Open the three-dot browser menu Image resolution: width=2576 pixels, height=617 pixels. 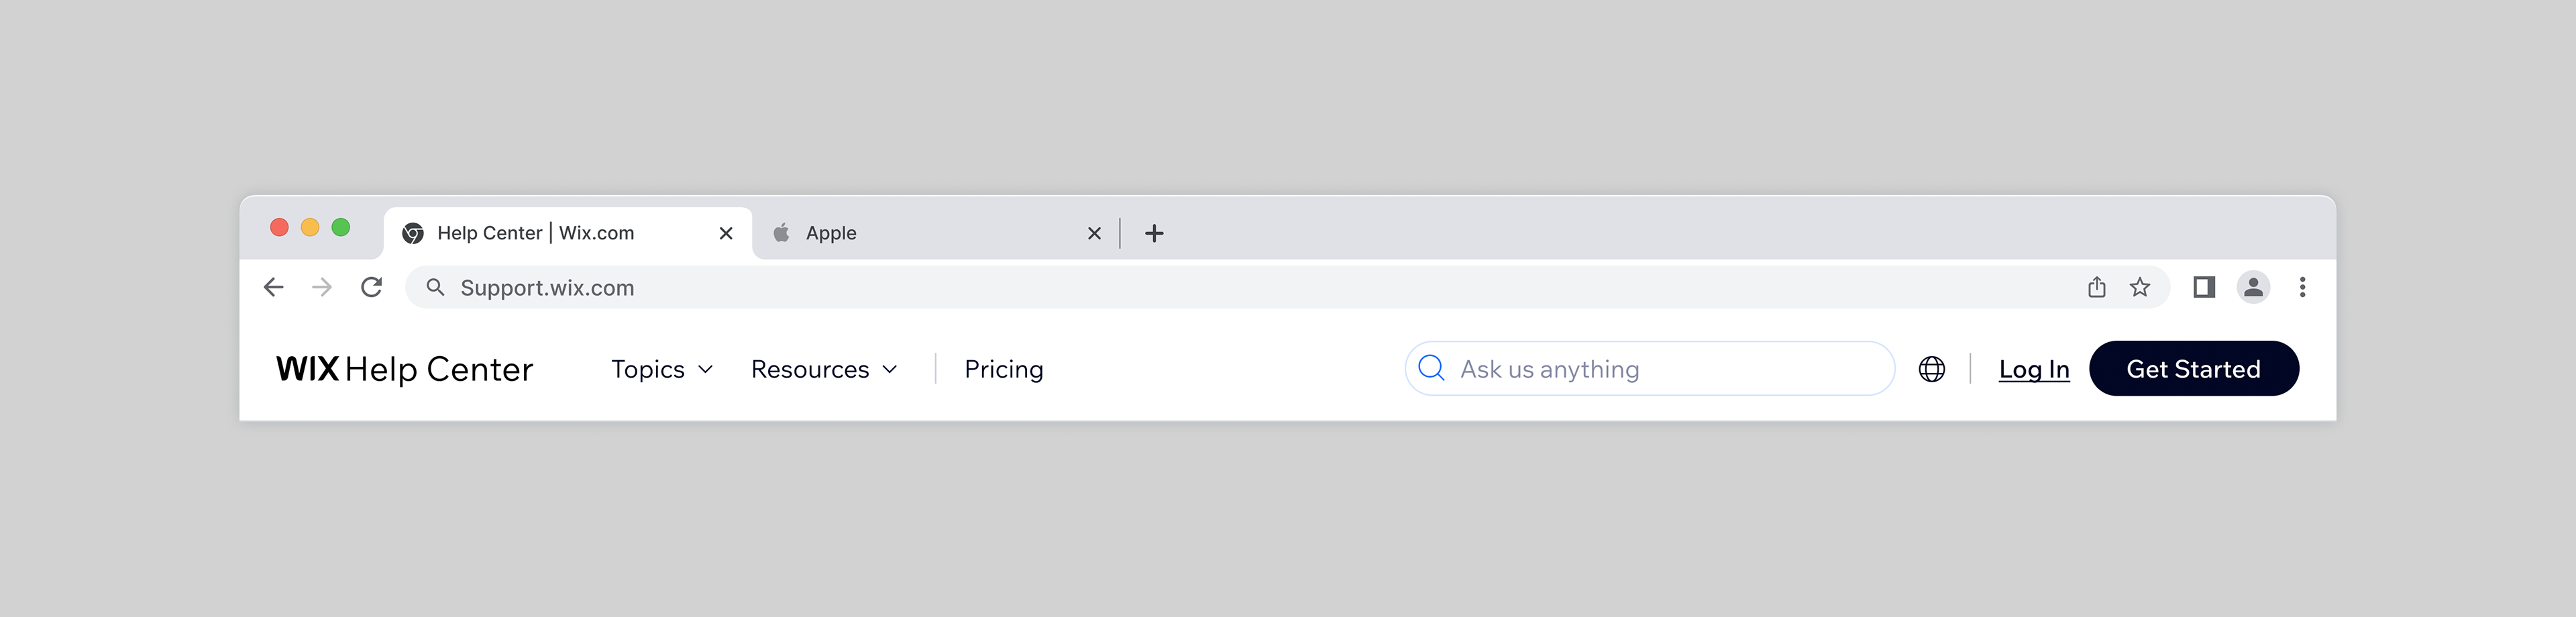click(2302, 288)
